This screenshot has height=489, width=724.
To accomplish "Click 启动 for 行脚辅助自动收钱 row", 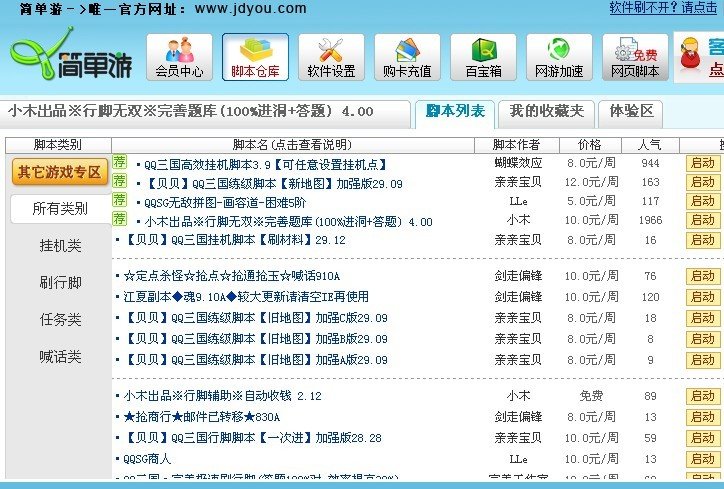I will (703, 396).
